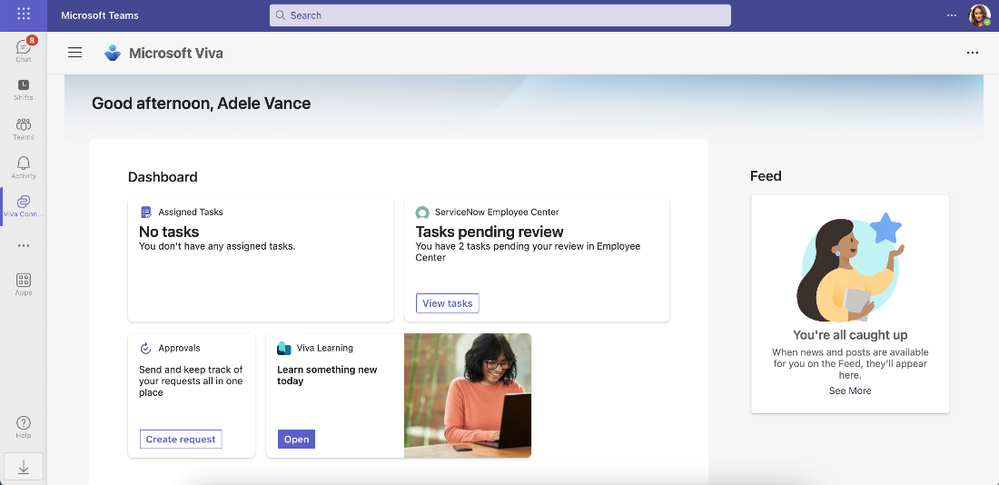Click Open button on Viva Learning
This screenshot has height=485, width=999.
point(296,439)
